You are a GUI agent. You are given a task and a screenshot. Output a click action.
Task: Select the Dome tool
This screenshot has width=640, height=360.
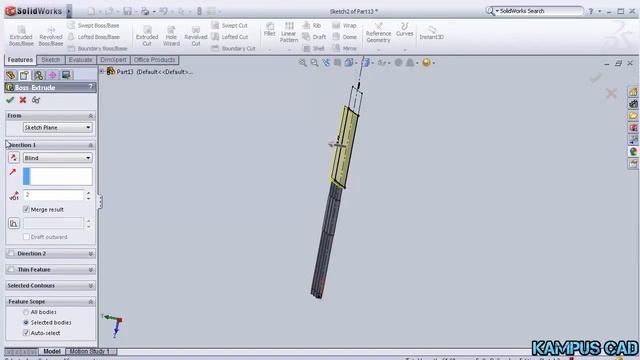tap(344, 37)
